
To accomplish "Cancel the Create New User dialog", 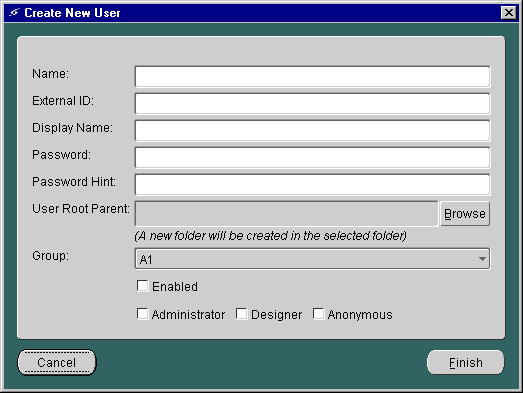I will 57,362.
